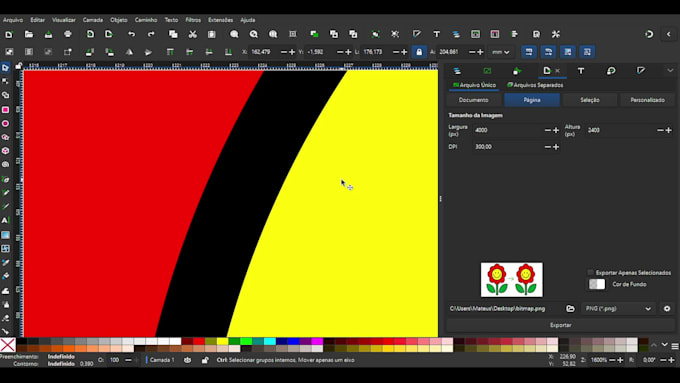The width and height of the screenshot is (680, 383).
Task: Select the 3D Box tool
Action: click(x=5, y=151)
